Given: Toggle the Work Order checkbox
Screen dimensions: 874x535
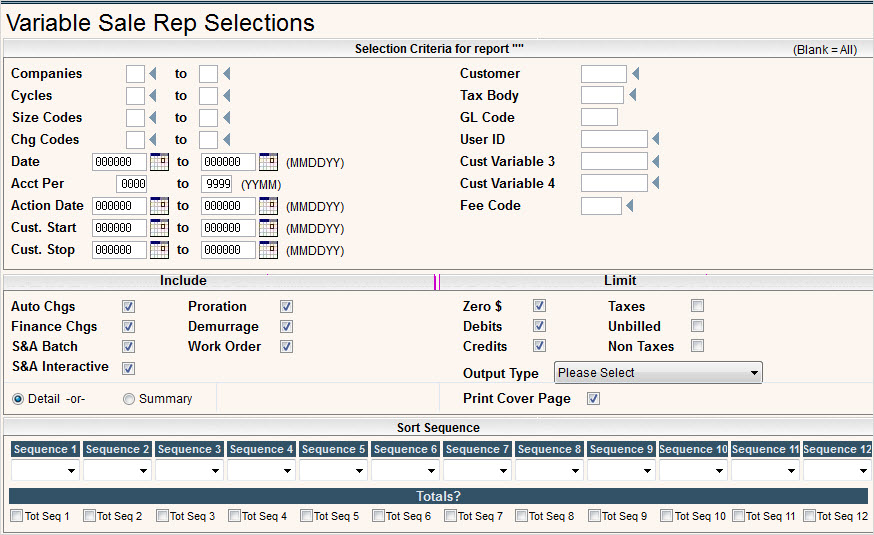Looking at the screenshot, I should pos(287,347).
